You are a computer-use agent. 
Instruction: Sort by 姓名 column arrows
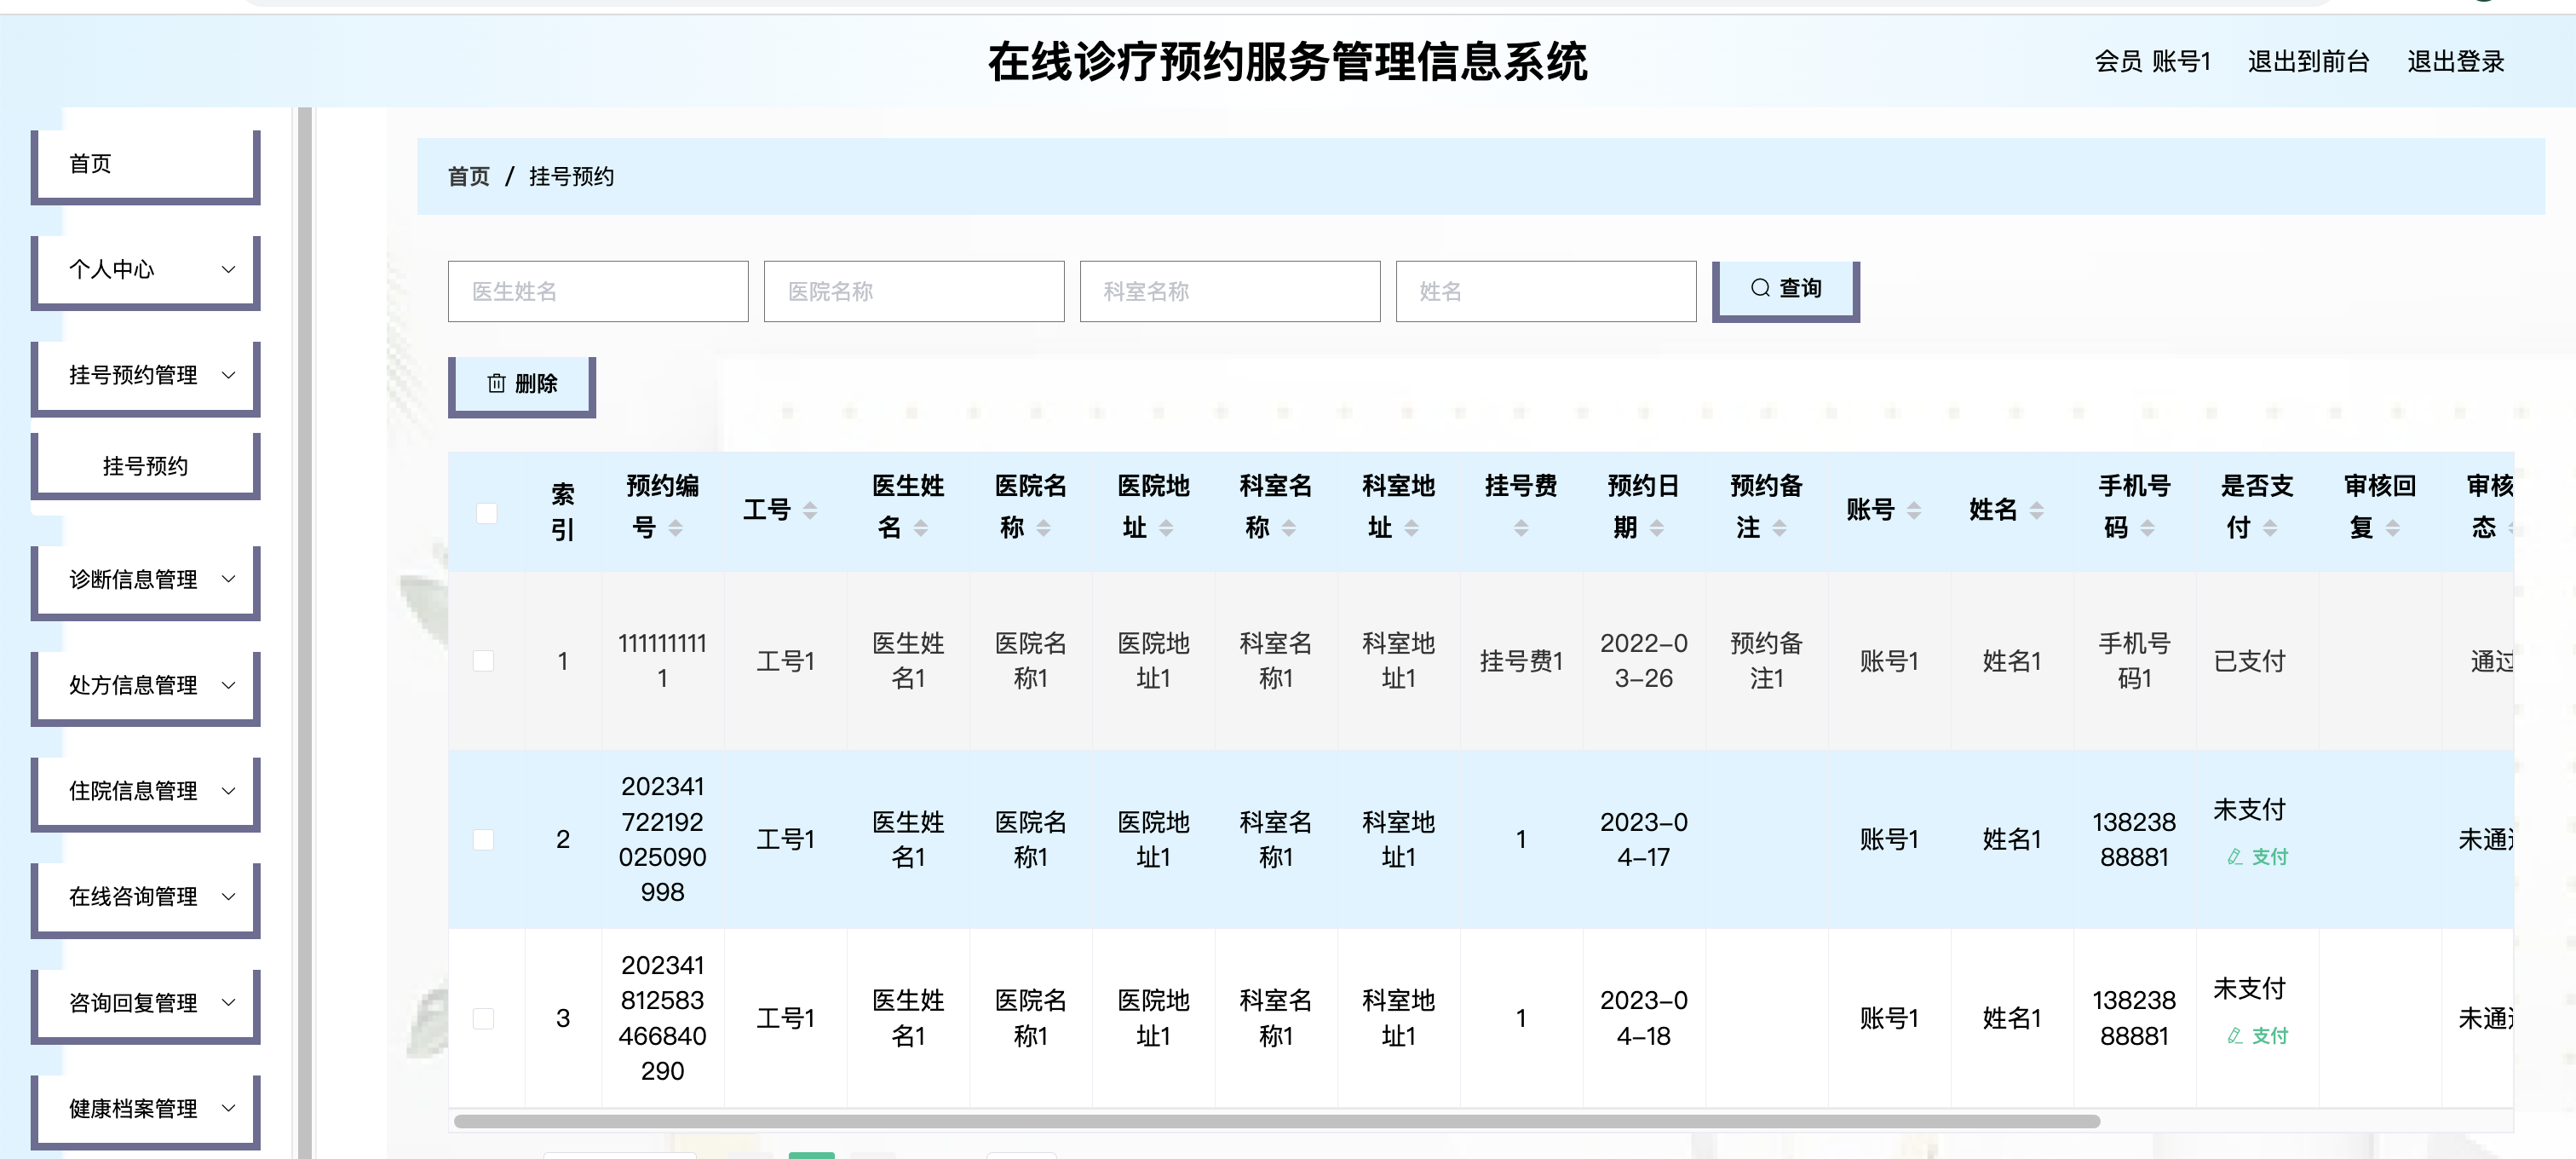(x=2037, y=510)
